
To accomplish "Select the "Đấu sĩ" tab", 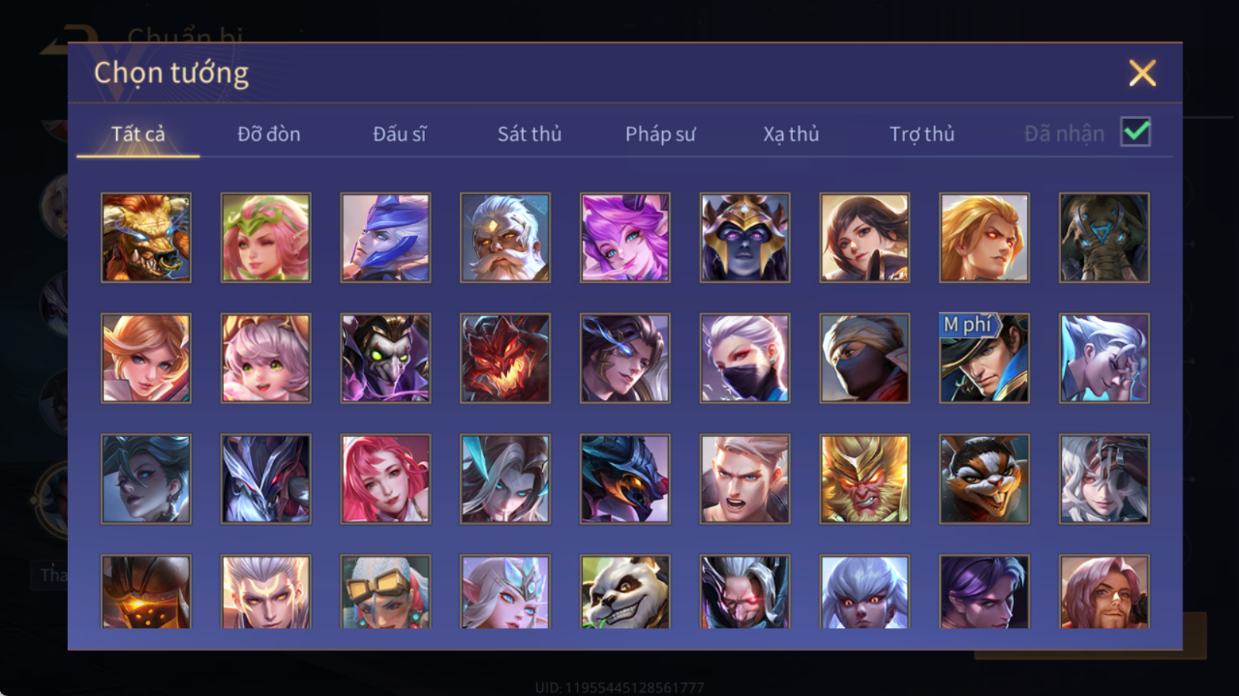I will [x=399, y=134].
